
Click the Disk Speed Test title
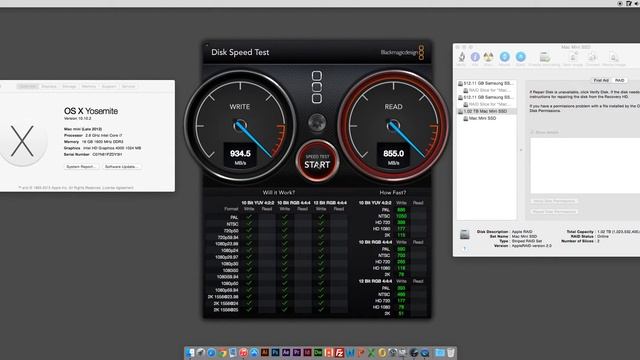click(240, 52)
